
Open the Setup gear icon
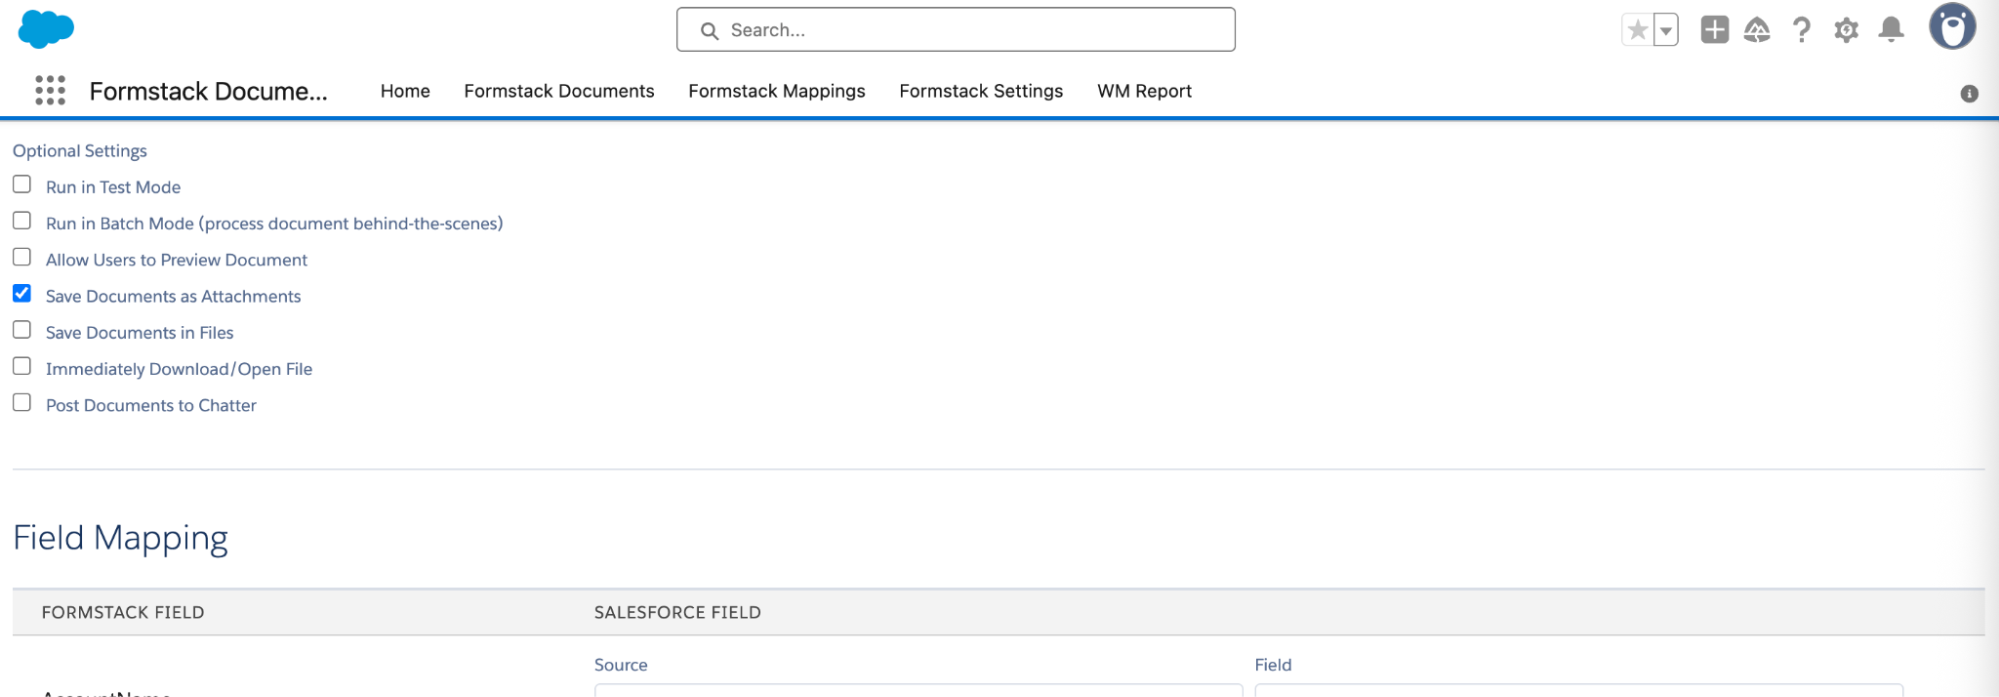pyautogui.click(x=1846, y=30)
